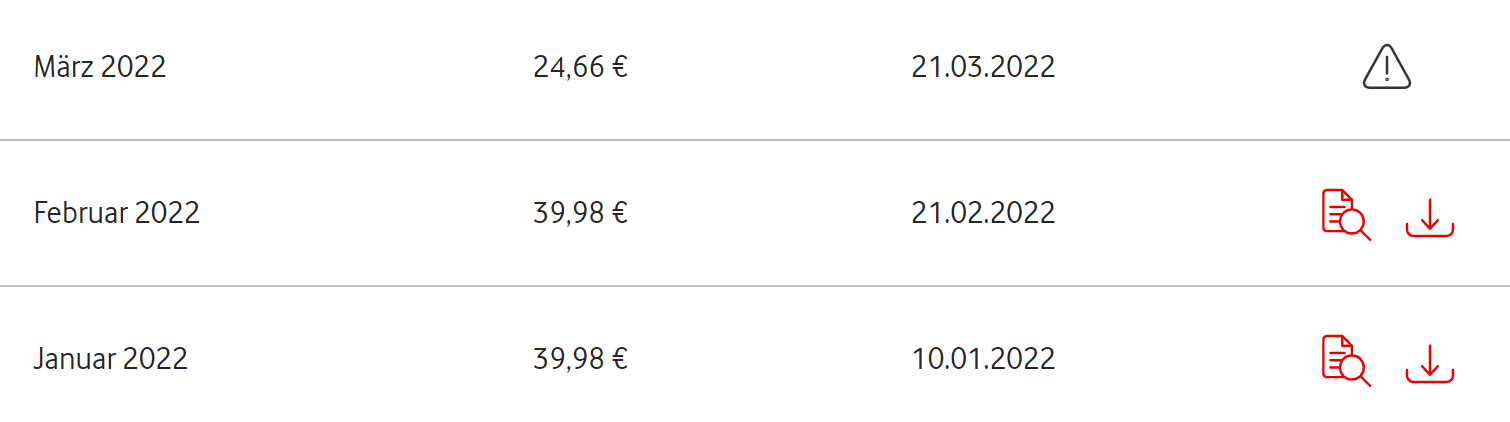Image resolution: width=1510 pixels, height=422 pixels.
Task: Click the date 21.02.2022
Action: click(983, 213)
